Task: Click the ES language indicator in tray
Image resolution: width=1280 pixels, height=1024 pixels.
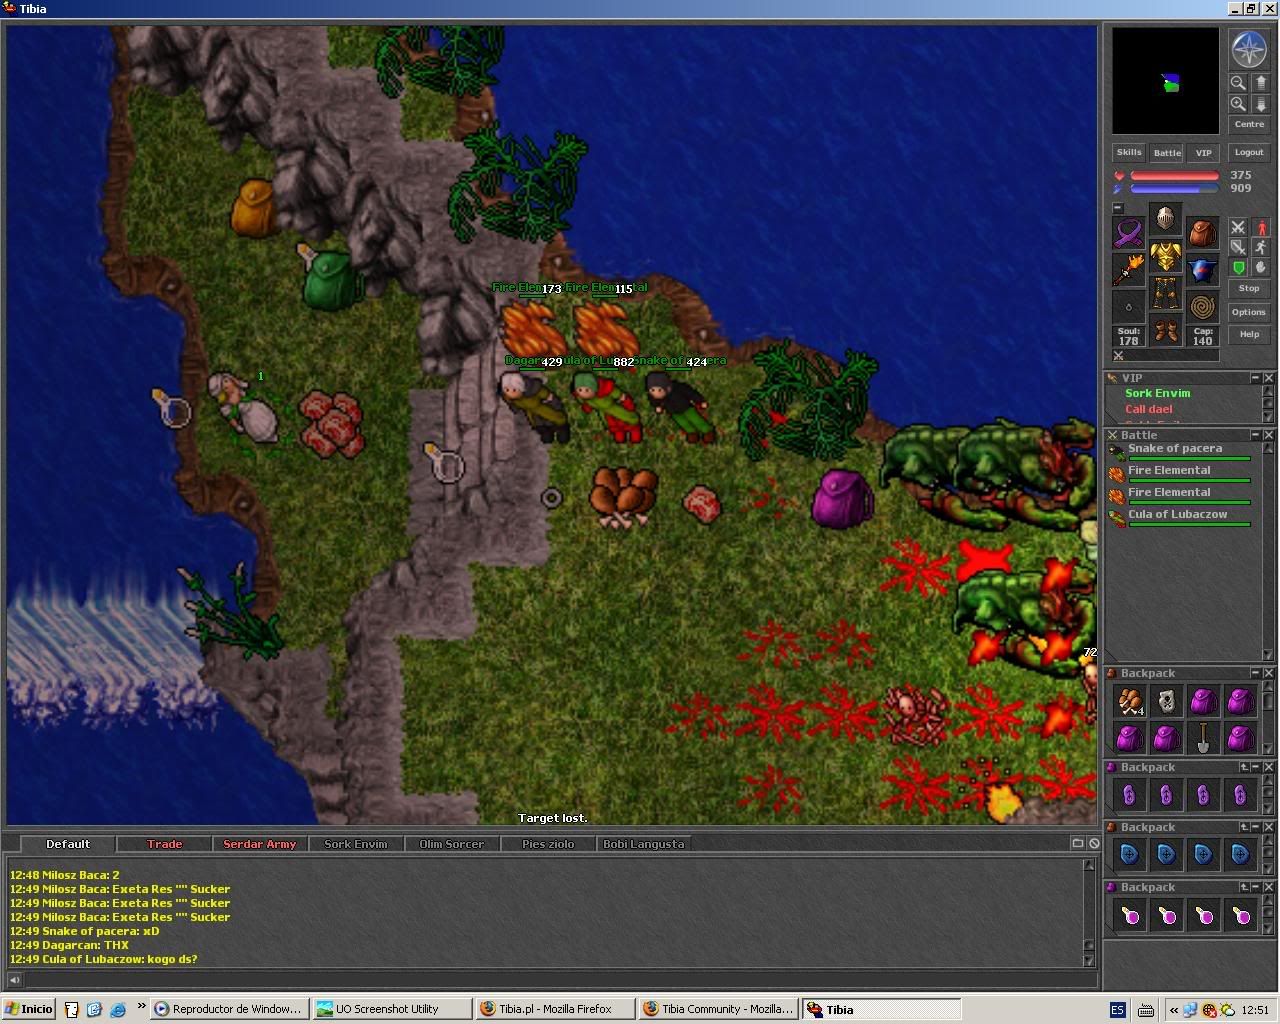Action: [x=1118, y=1010]
